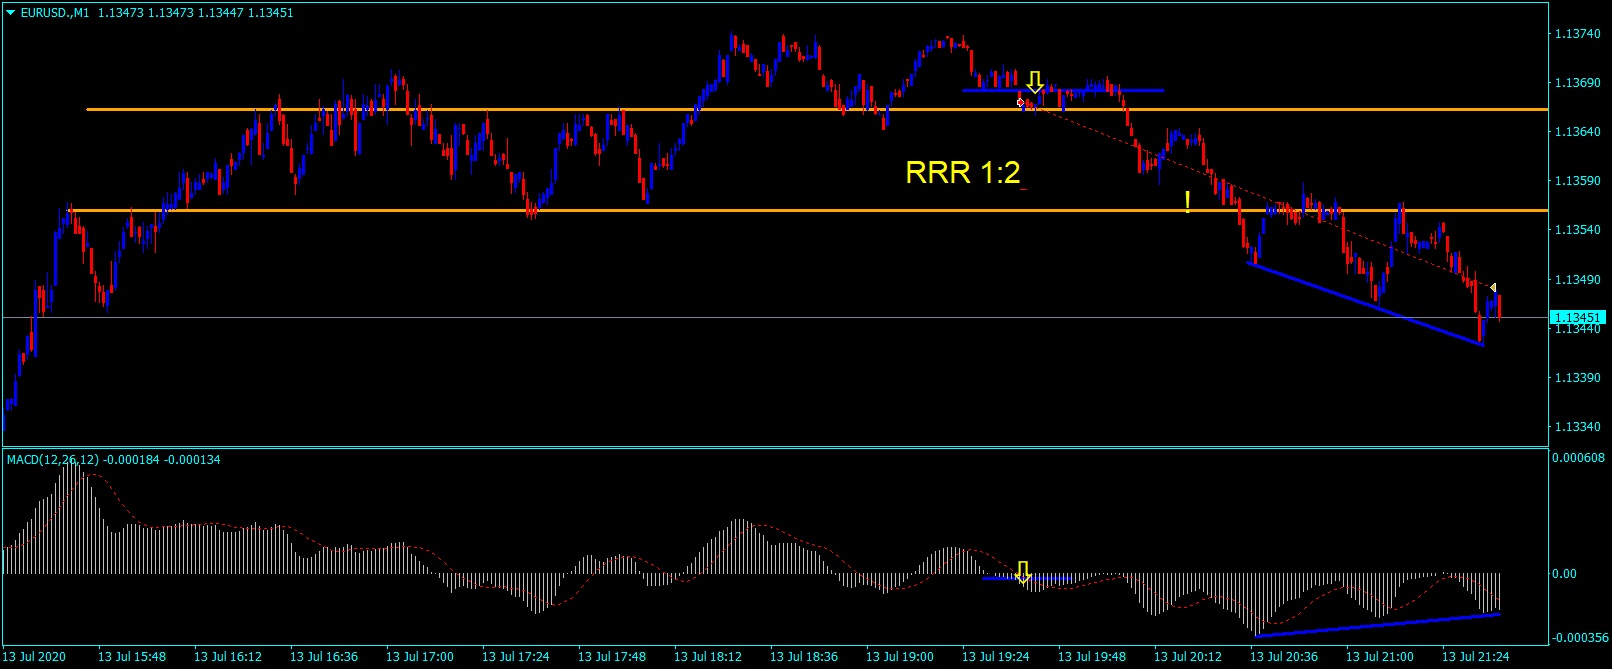Select the yellow down arrow in MACD window
The height and width of the screenshot is (669, 1612).
(x=1023, y=573)
